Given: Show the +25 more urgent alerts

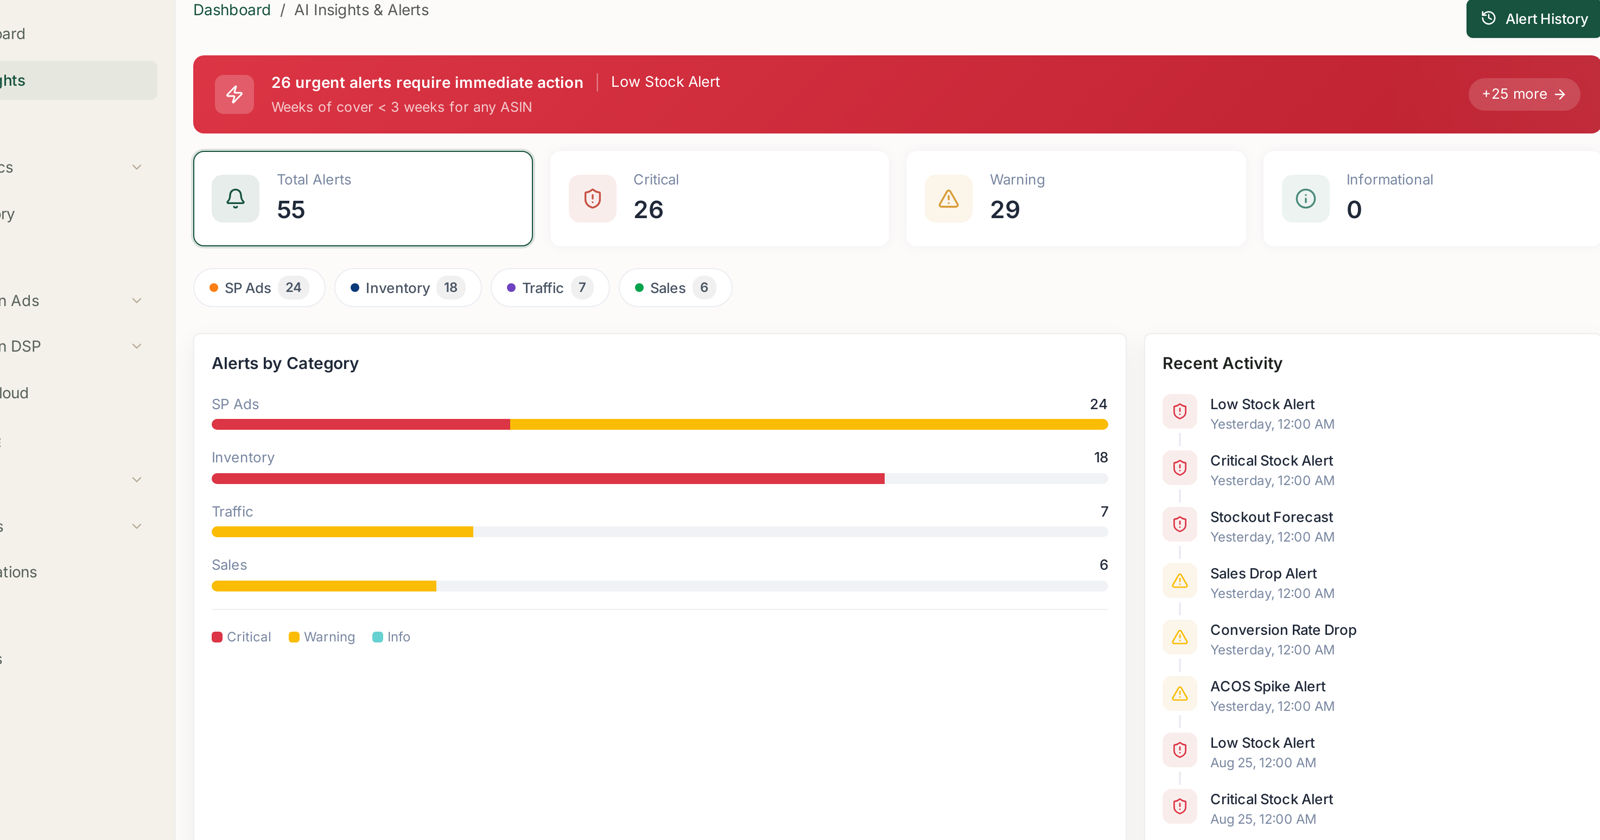Looking at the screenshot, I should (1524, 94).
